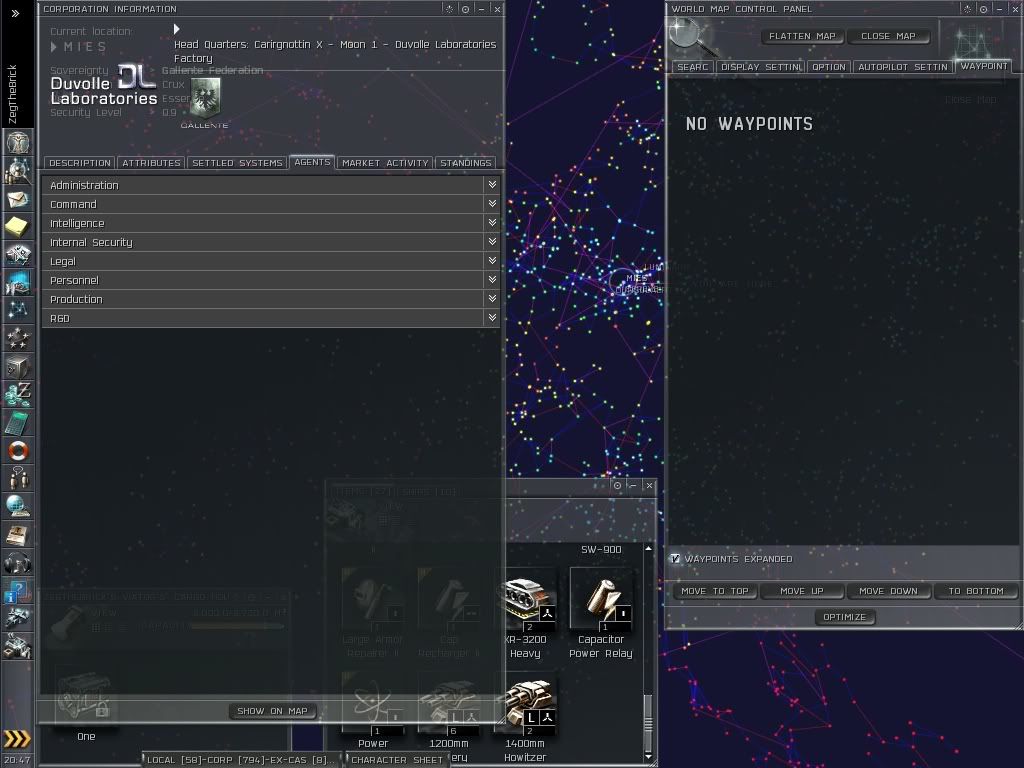Expand the Intelligence agents division
This screenshot has height=768, width=1024.
pos(271,223)
